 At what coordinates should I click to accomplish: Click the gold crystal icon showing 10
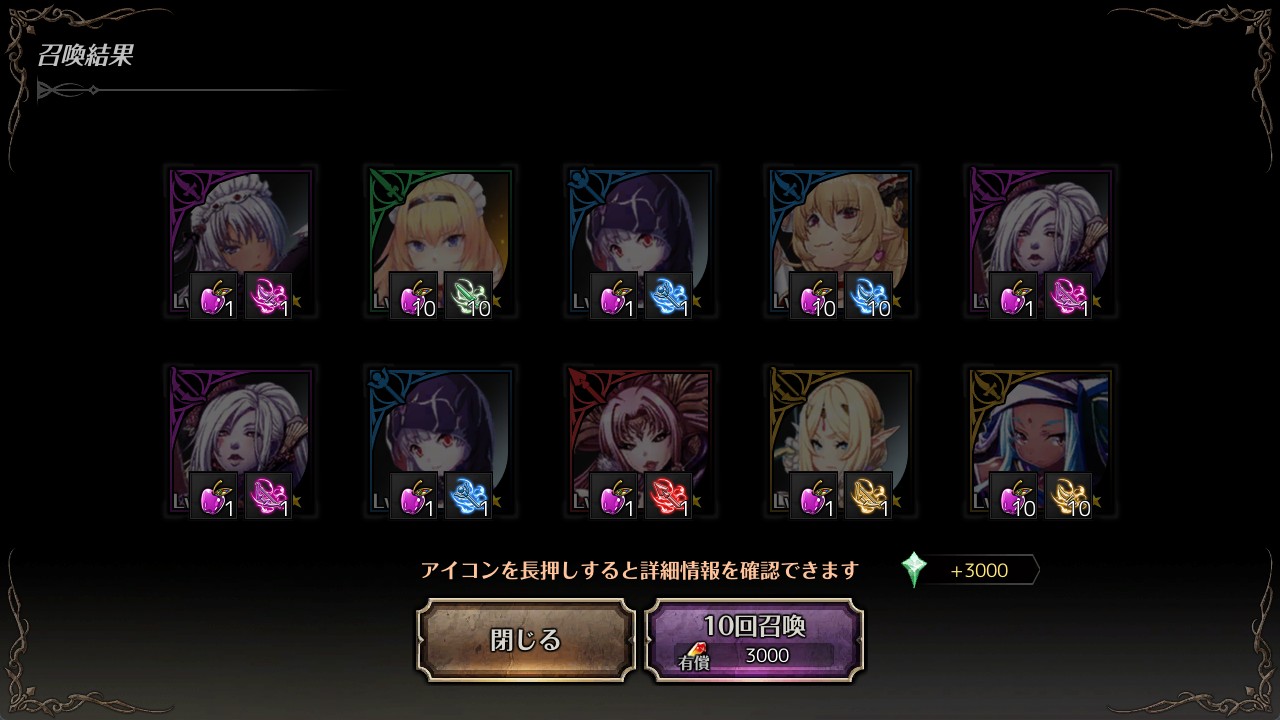click(1068, 495)
